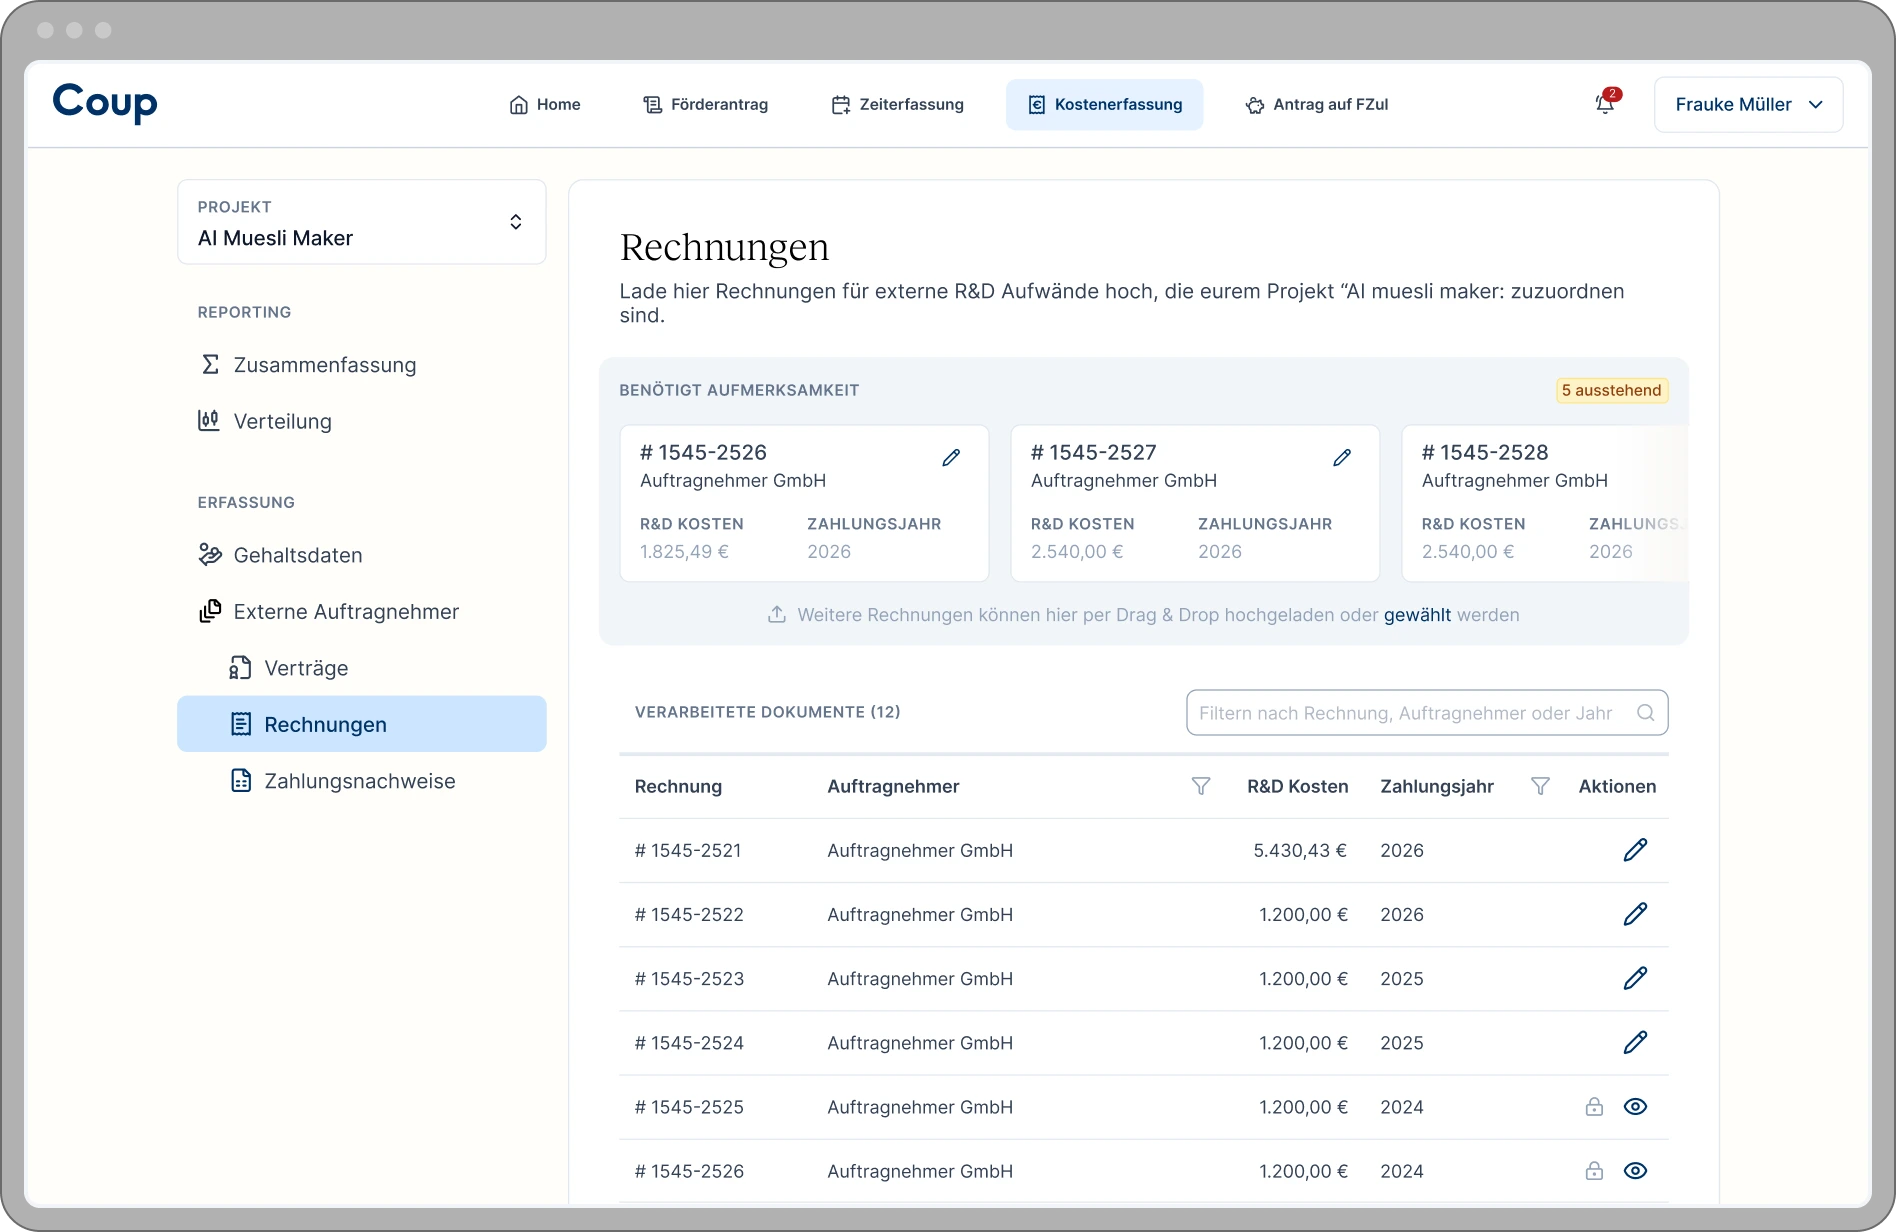Open the notification bell with badge

tap(1605, 104)
